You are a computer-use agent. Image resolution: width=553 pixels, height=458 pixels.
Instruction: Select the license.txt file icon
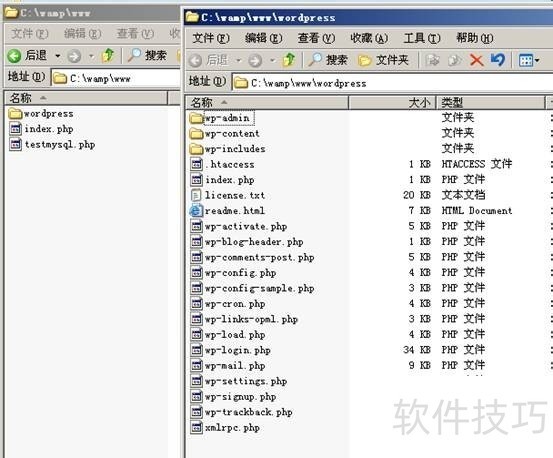click(x=196, y=195)
